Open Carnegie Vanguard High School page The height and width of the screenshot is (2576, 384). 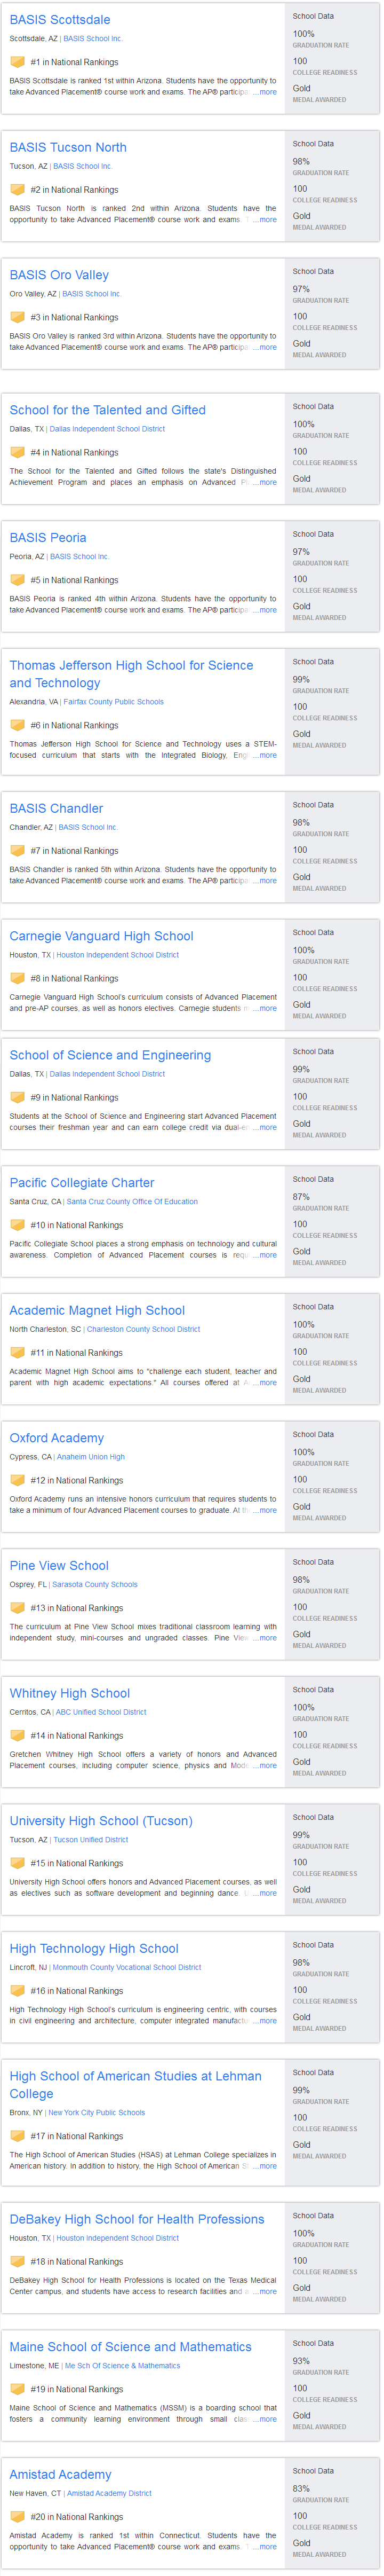click(x=102, y=936)
